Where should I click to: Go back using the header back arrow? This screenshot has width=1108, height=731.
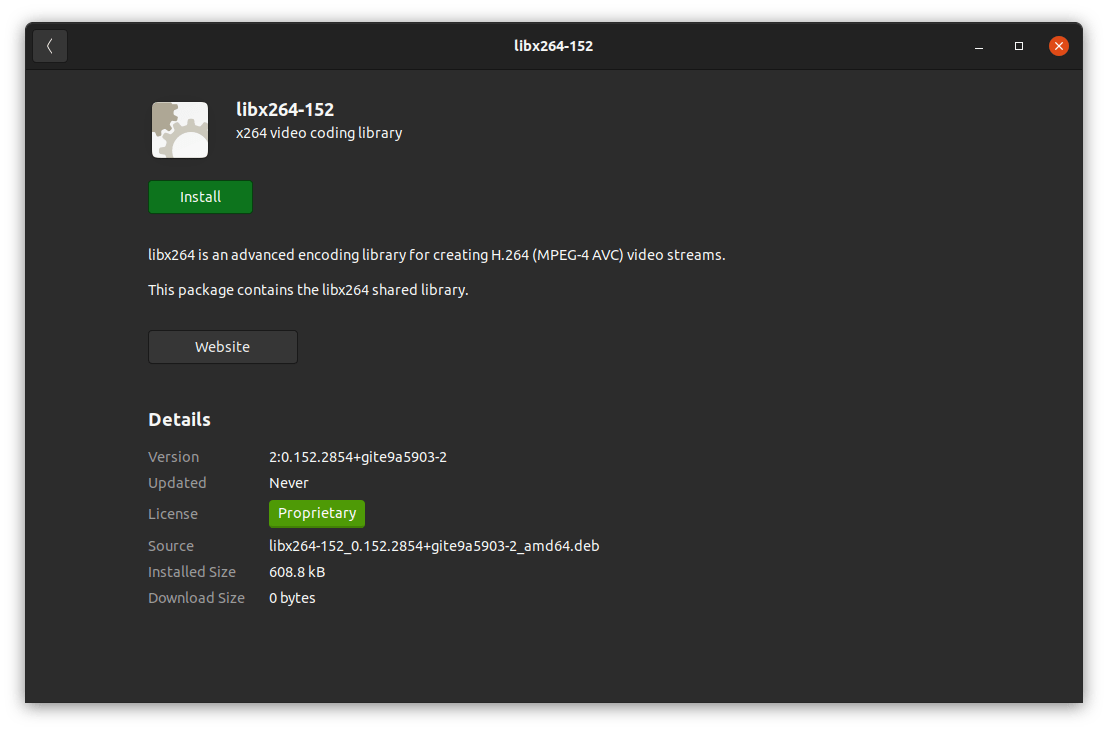tap(50, 46)
